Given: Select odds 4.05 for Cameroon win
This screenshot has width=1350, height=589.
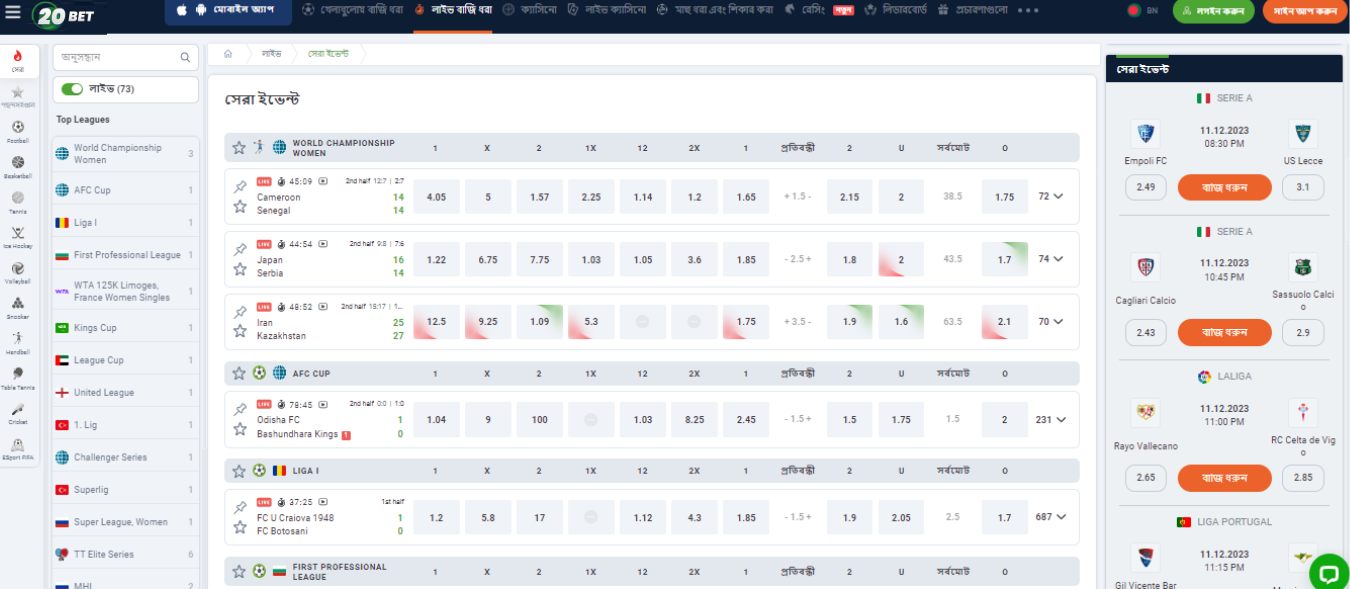Looking at the screenshot, I should [x=436, y=197].
